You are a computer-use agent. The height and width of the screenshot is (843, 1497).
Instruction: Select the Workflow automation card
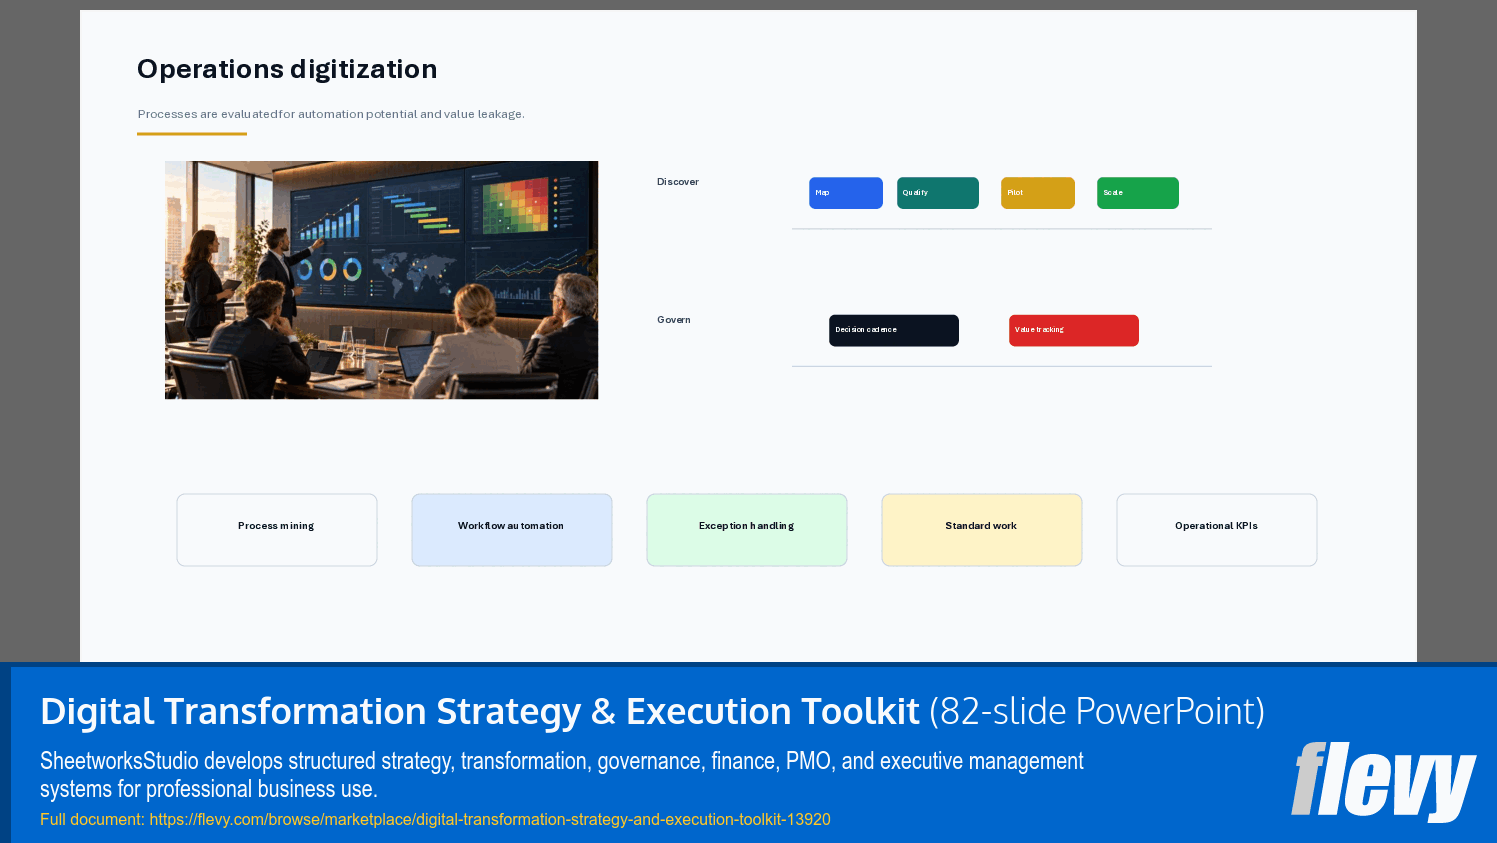coord(512,530)
